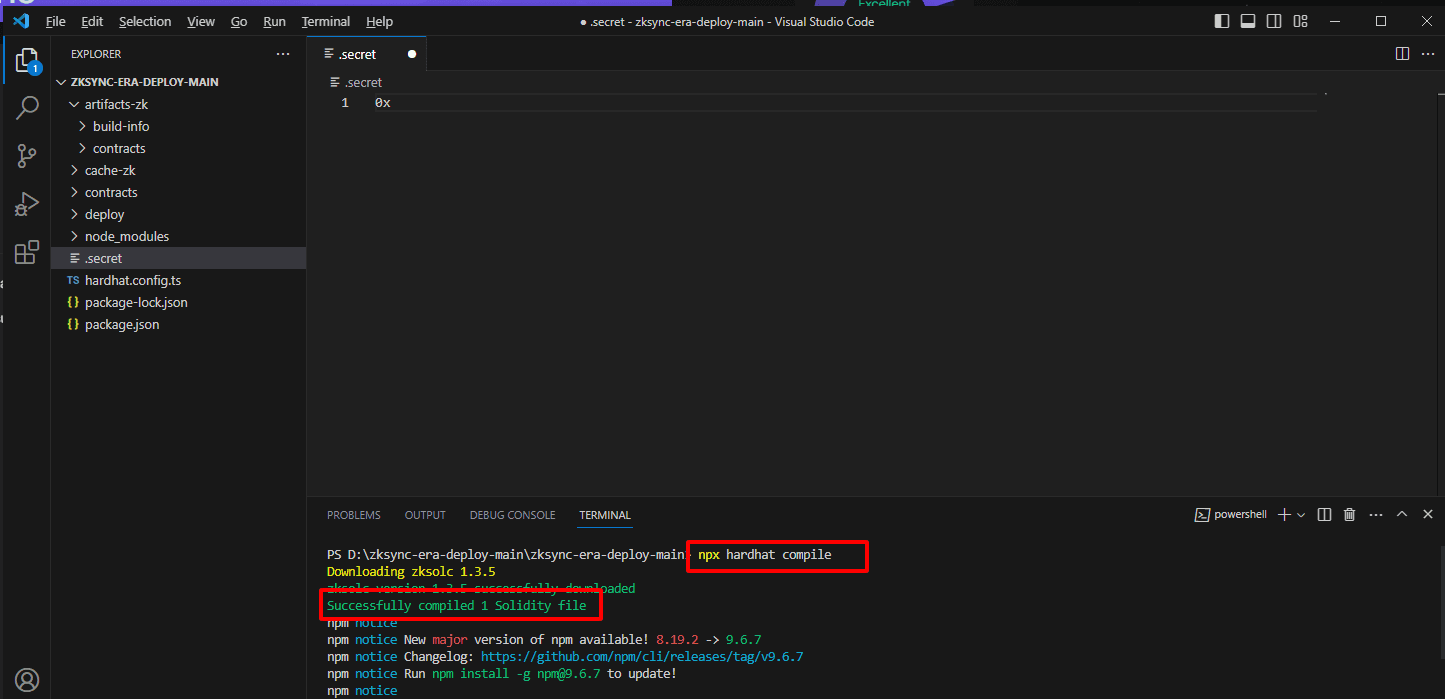The image size is (1445, 699).
Task: Open the Terminal menu
Action: point(326,21)
